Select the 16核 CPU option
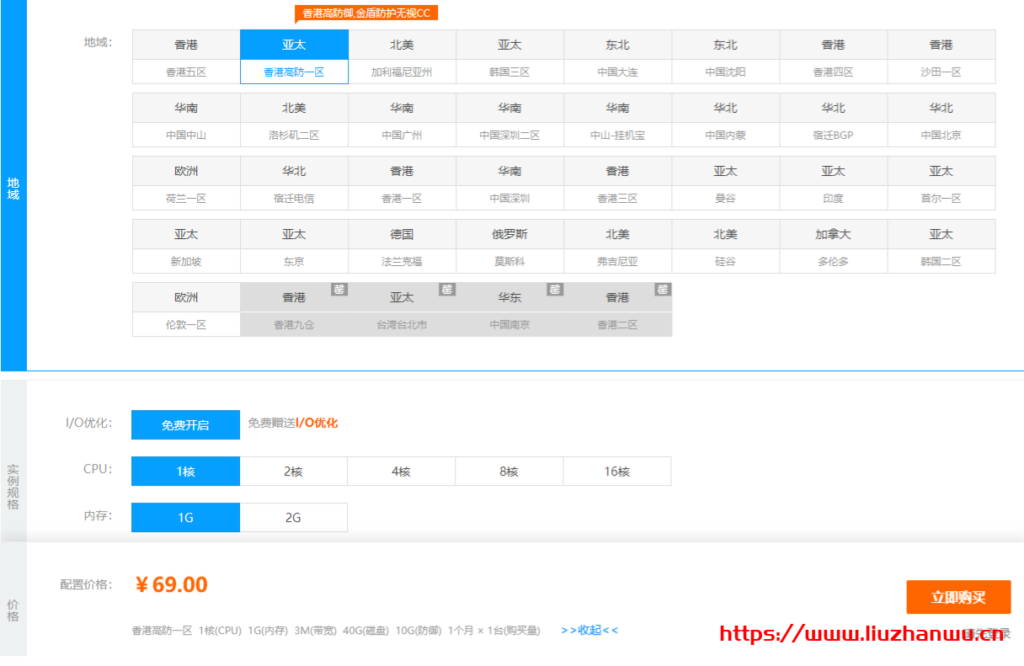This screenshot has width=1024, height=666. click(x=617, y=471)
